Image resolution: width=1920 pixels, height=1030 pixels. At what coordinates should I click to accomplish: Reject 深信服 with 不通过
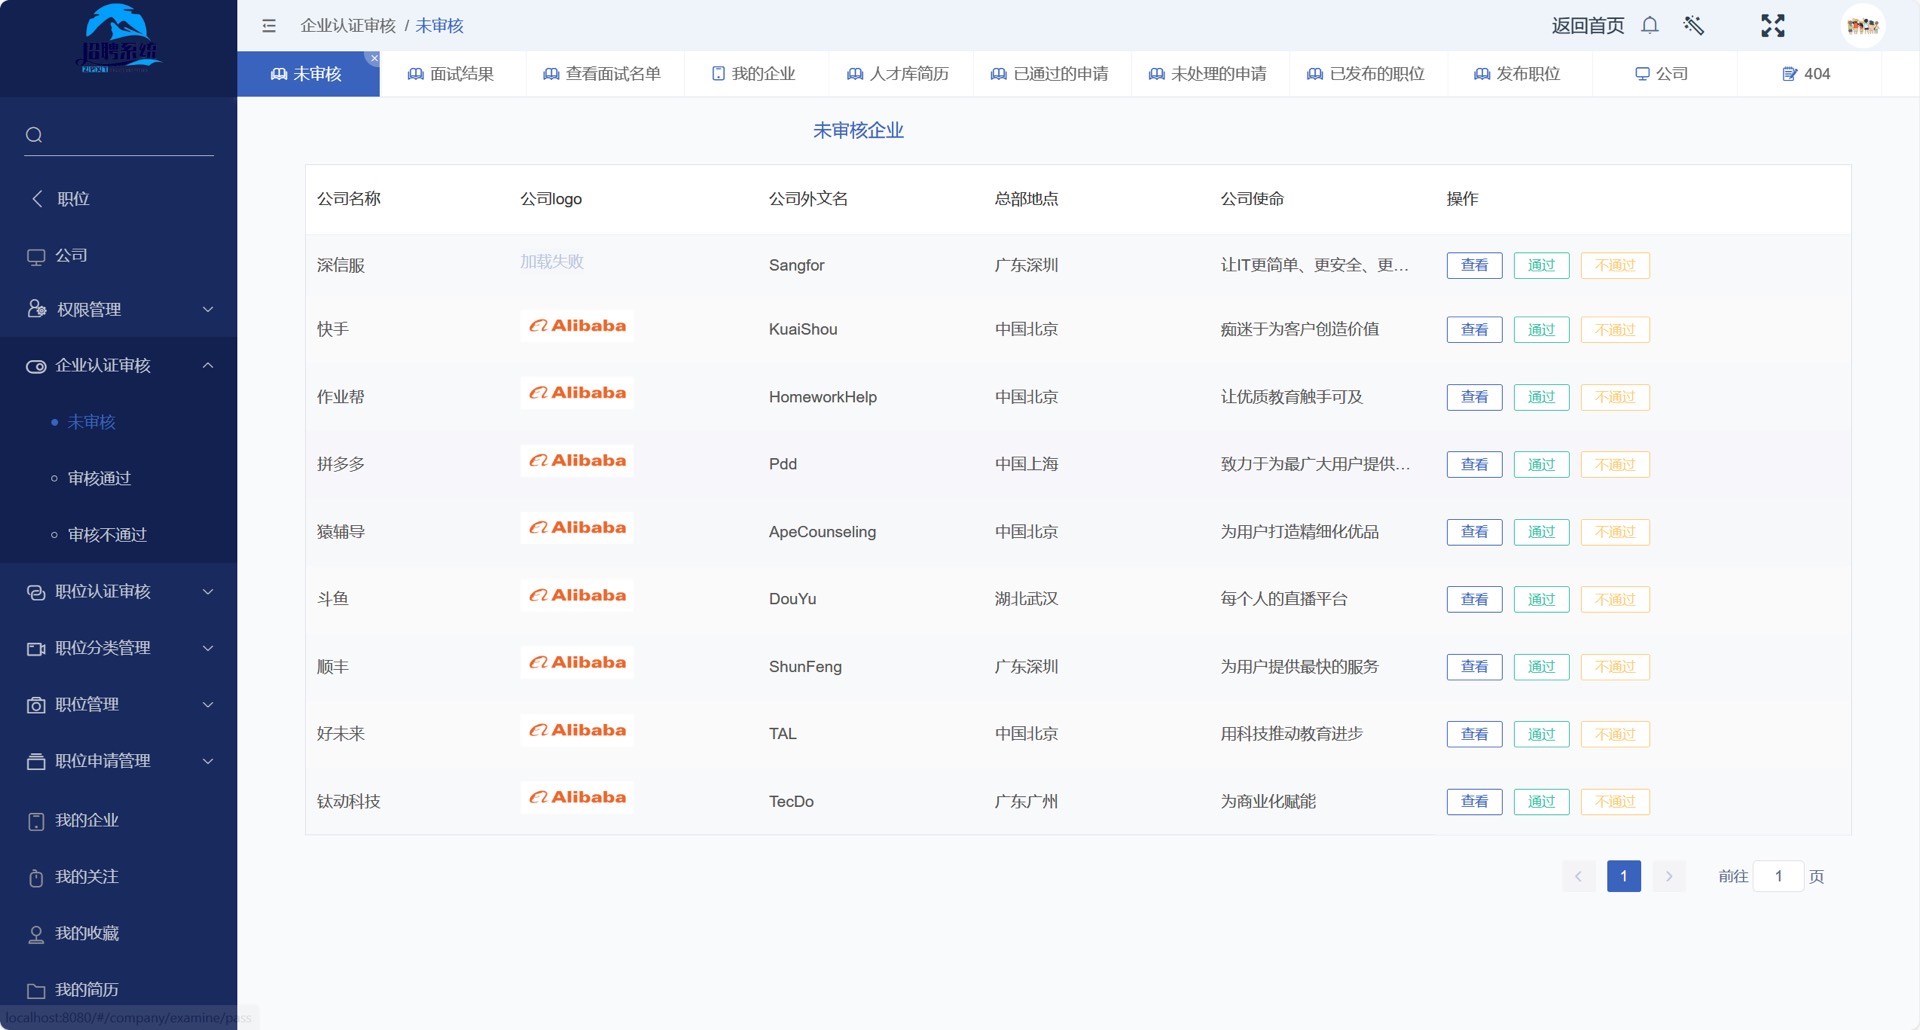[x=1615, y=265]
